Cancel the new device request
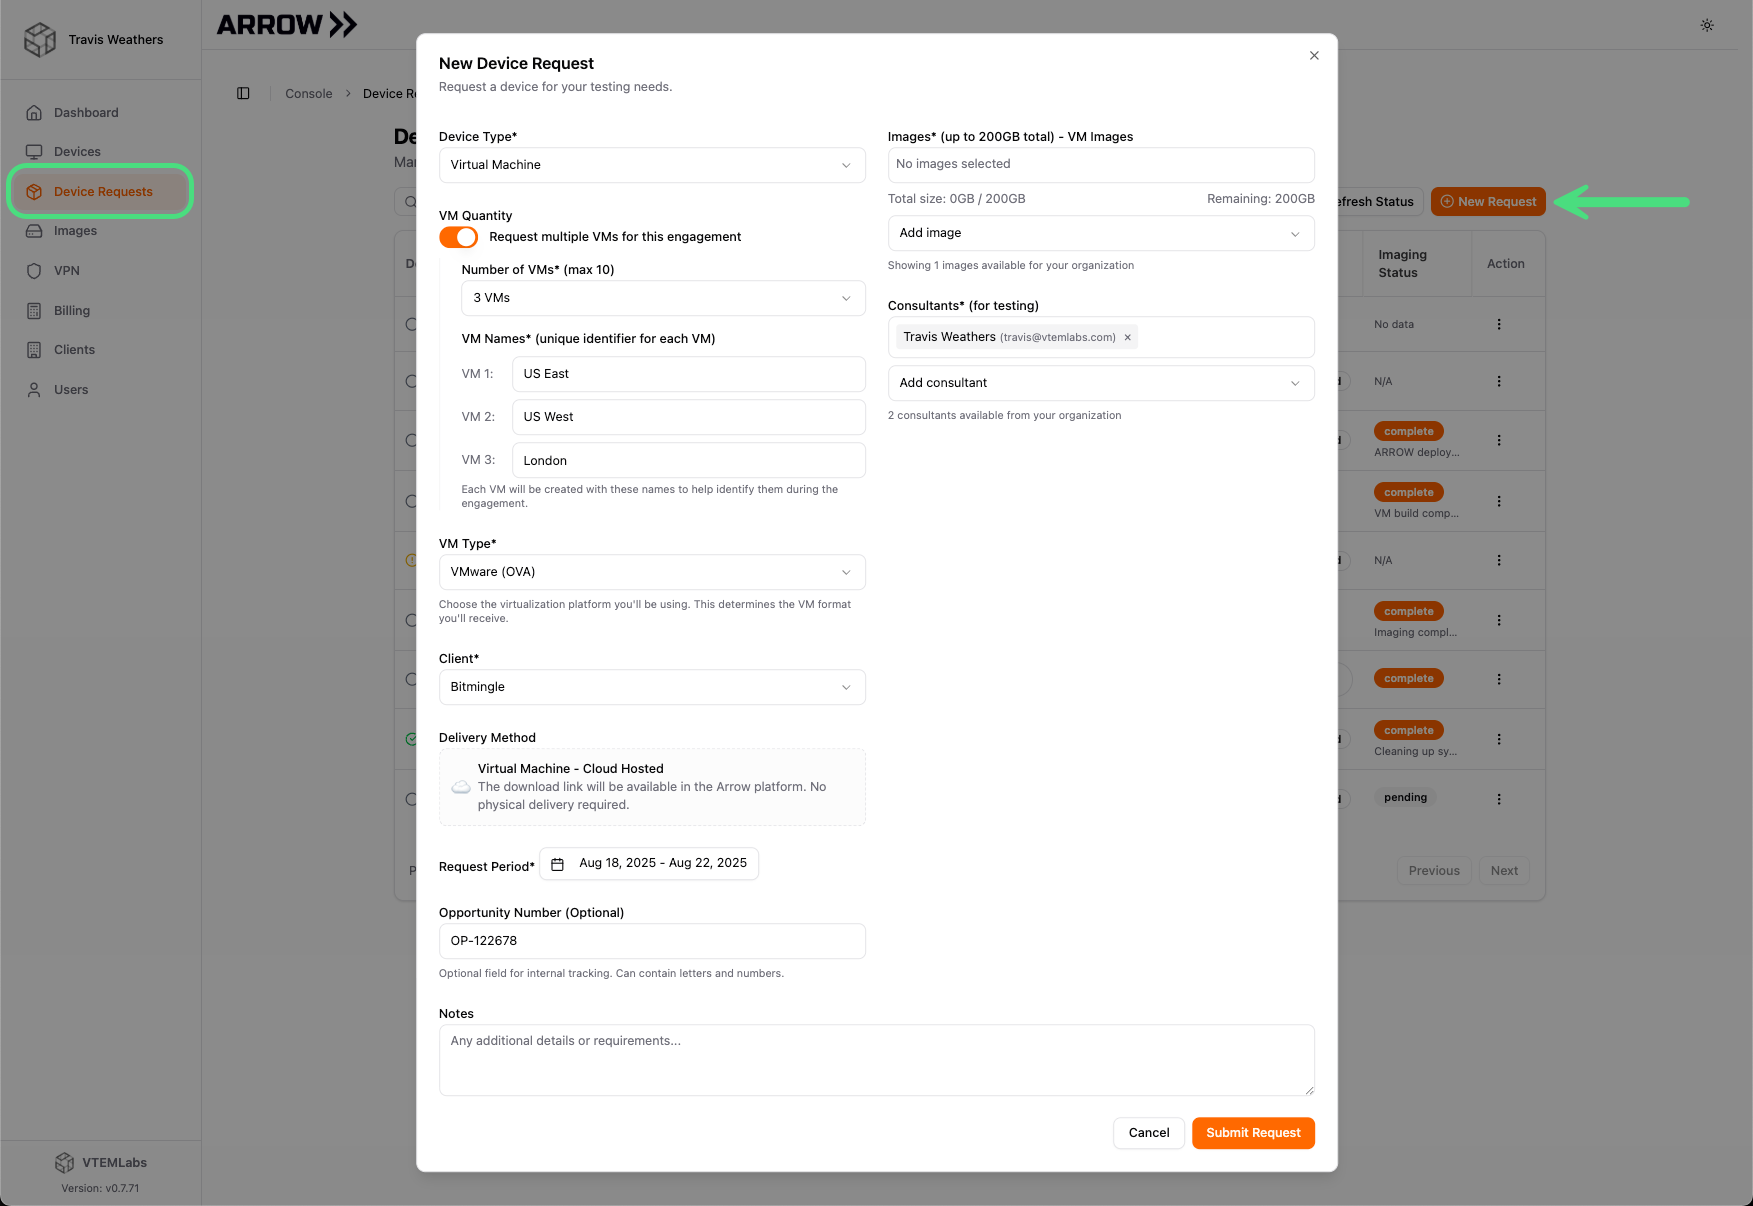This screenshot has height=1206, width=1753. [1148, 1133]
